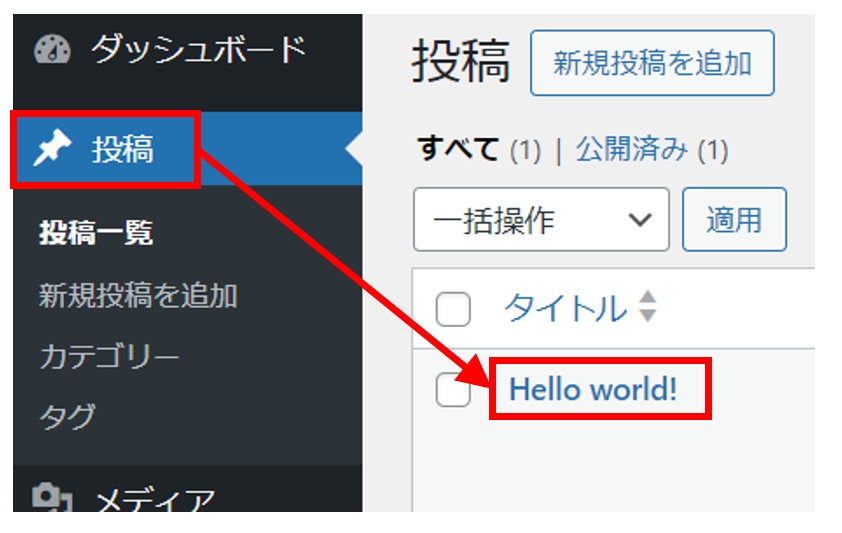The height and width of the screenshot is (533, 842).
Task: Open タグ submenu item
Action: coord(67,416)
